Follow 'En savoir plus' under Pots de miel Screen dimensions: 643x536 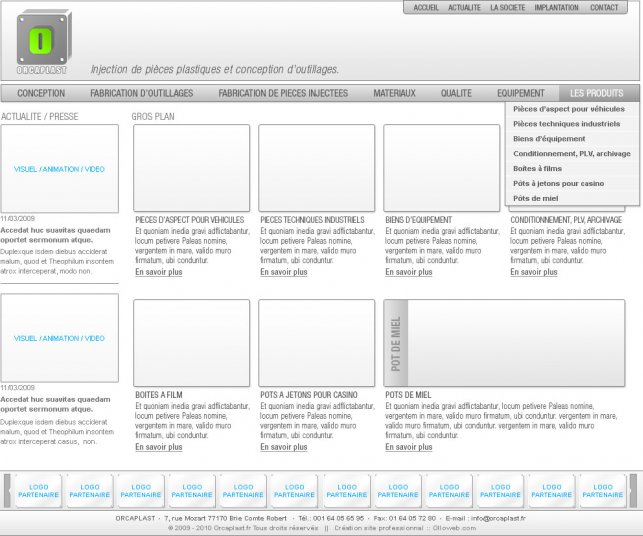(x=409, y=447)
